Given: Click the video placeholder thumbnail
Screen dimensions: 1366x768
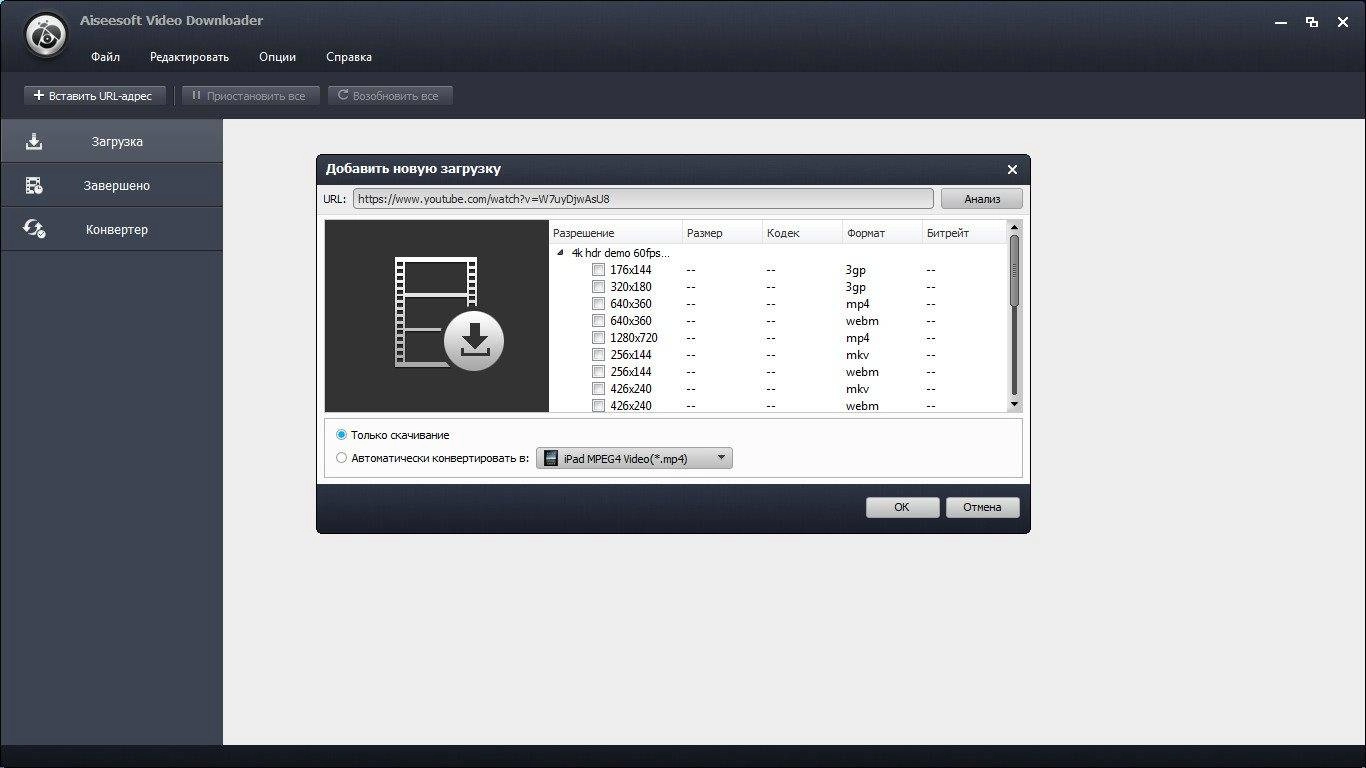Looking at the screenshot, I should (x=437, y=315).
